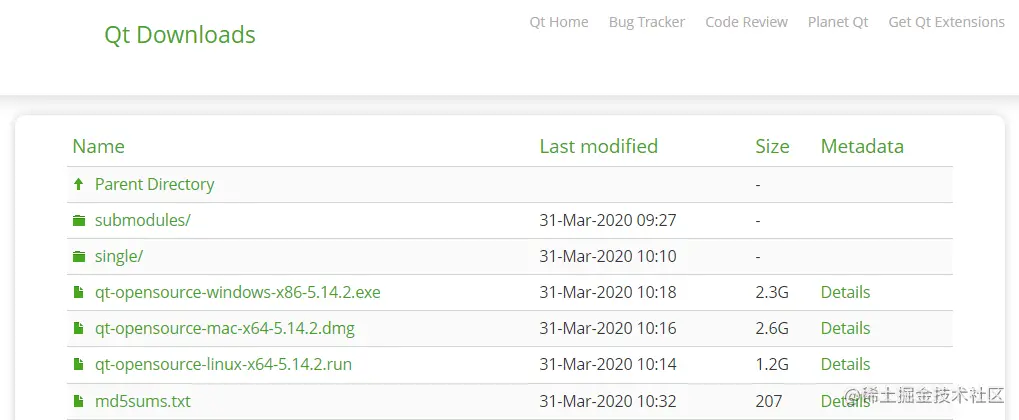
Task: Click the single folder icon
Action: click(x=78, y=257)
